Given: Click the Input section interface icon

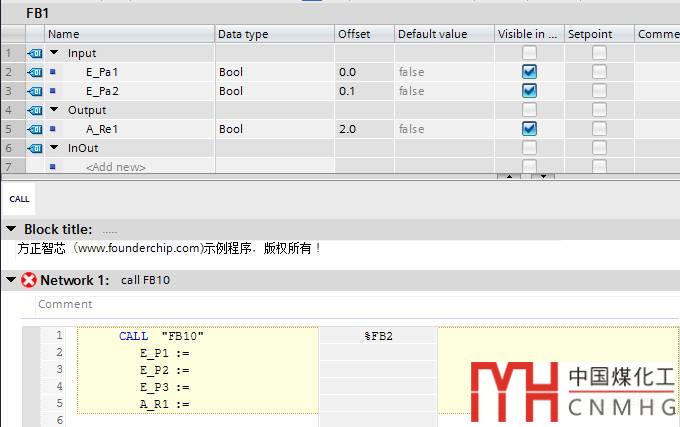Looking at the screenshot, I should point(34,53).
